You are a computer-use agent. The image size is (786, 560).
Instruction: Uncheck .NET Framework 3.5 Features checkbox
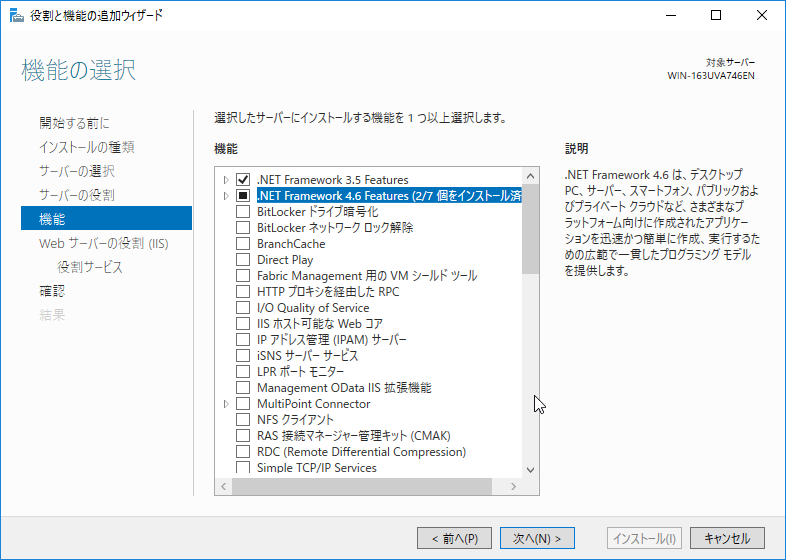(243, 180)
